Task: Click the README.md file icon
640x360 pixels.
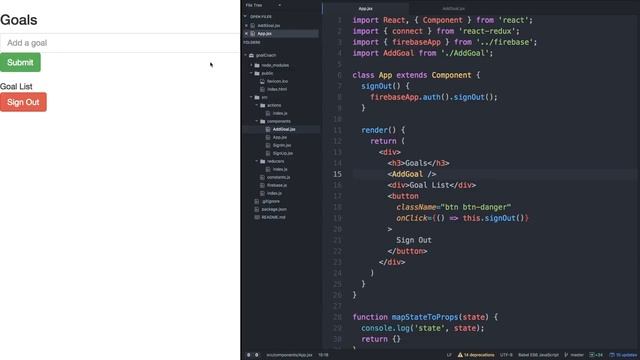Action: click(257, 217)
